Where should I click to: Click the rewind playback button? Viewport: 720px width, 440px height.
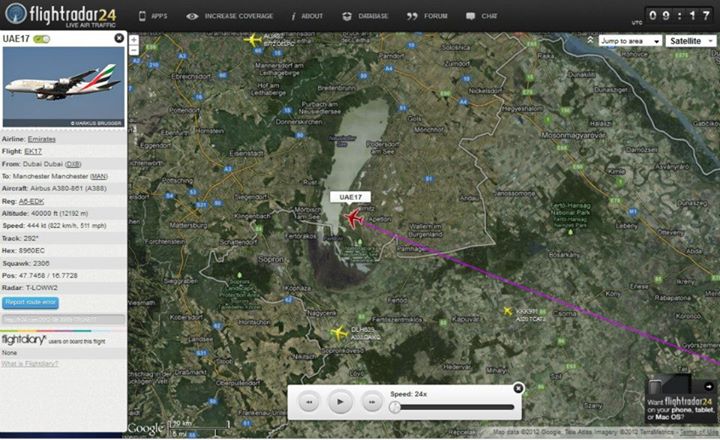point(309,402)
